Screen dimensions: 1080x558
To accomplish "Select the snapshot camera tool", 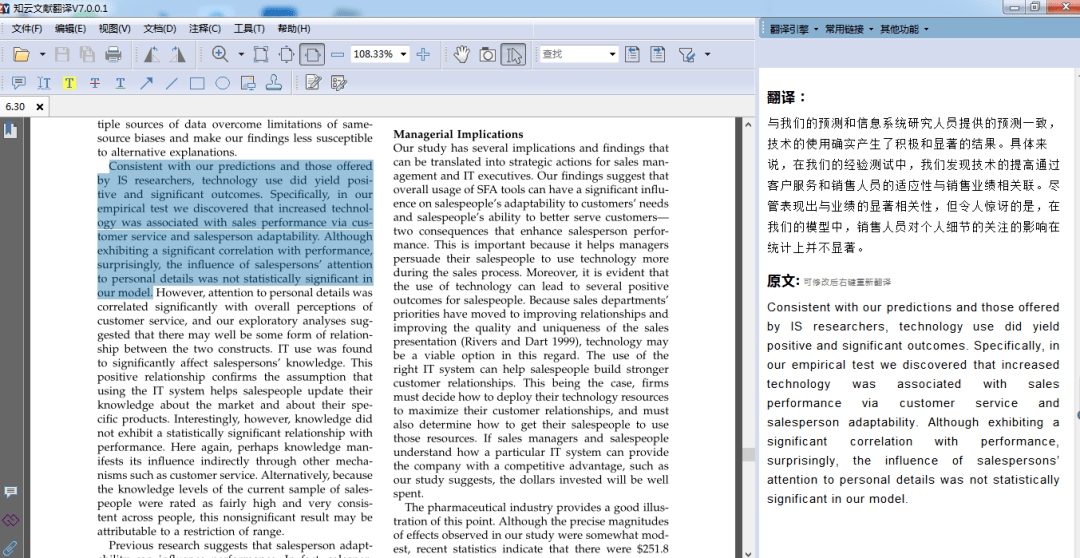I will pos(488,54).
